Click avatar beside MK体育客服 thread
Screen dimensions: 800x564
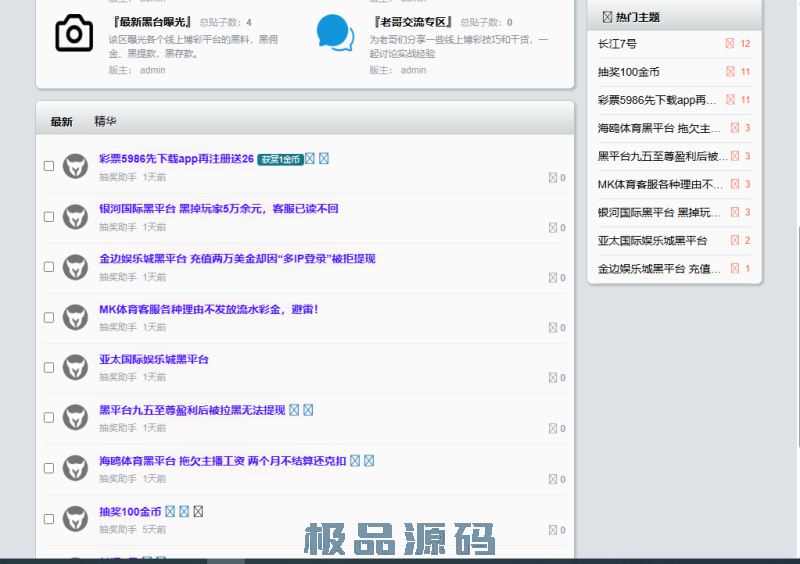tap(76, 317)
